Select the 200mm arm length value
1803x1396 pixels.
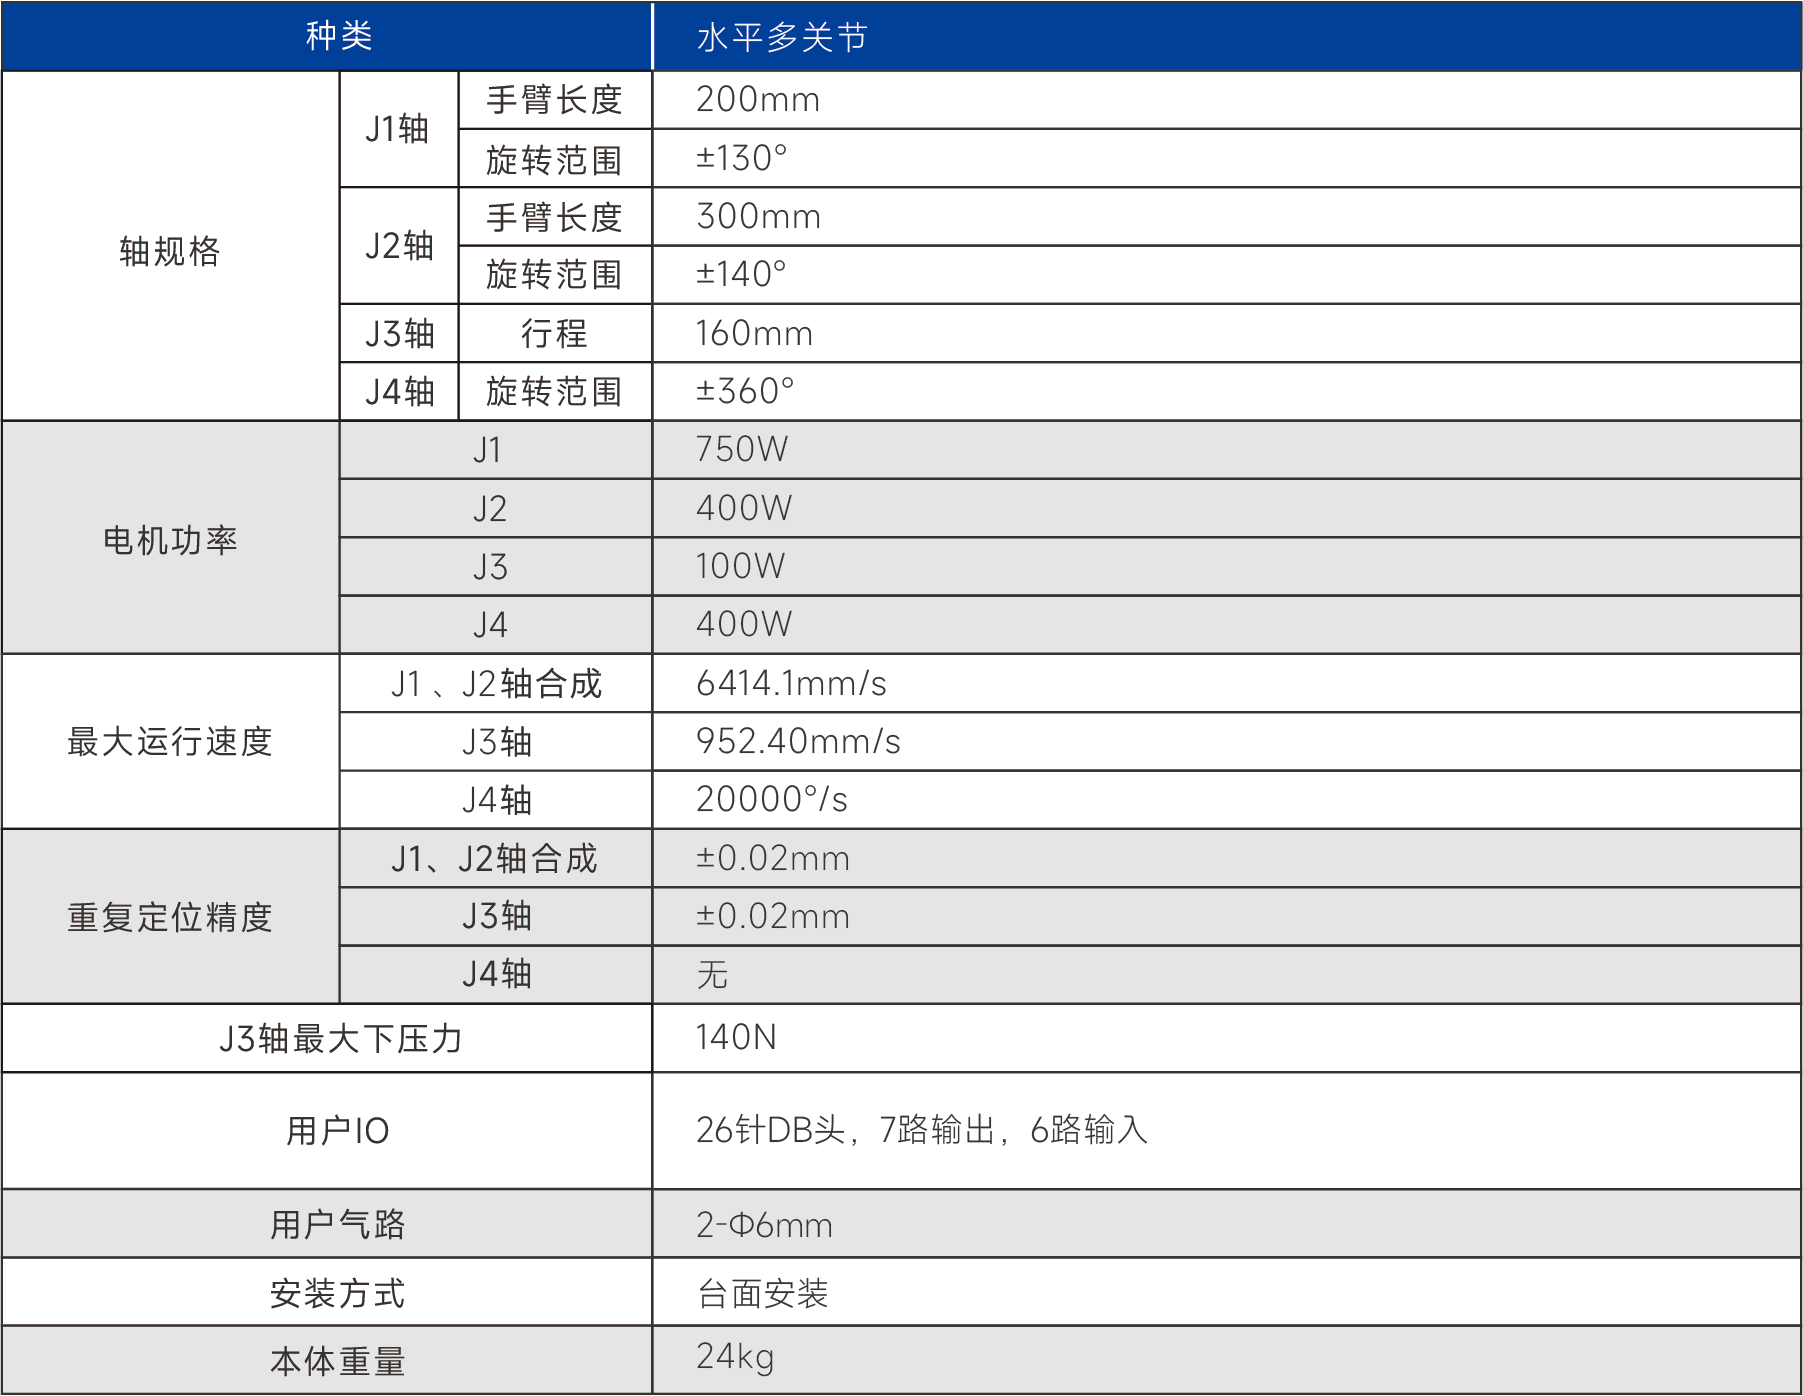point(757,100)
